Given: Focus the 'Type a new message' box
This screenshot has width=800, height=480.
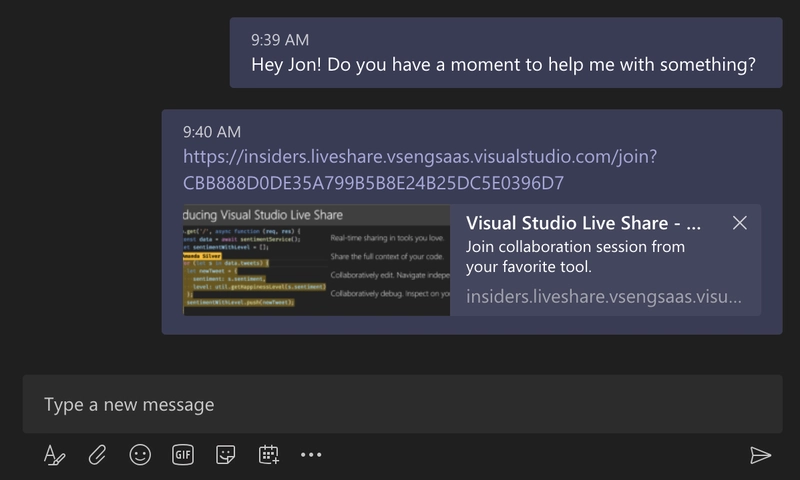Looking at the screenshot, I should 403,404.
